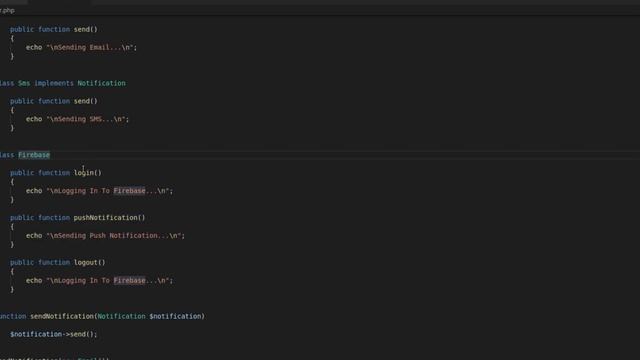Click the Notification type hint in sendNotification
This screenshot has height=360, width=640.
121,316
